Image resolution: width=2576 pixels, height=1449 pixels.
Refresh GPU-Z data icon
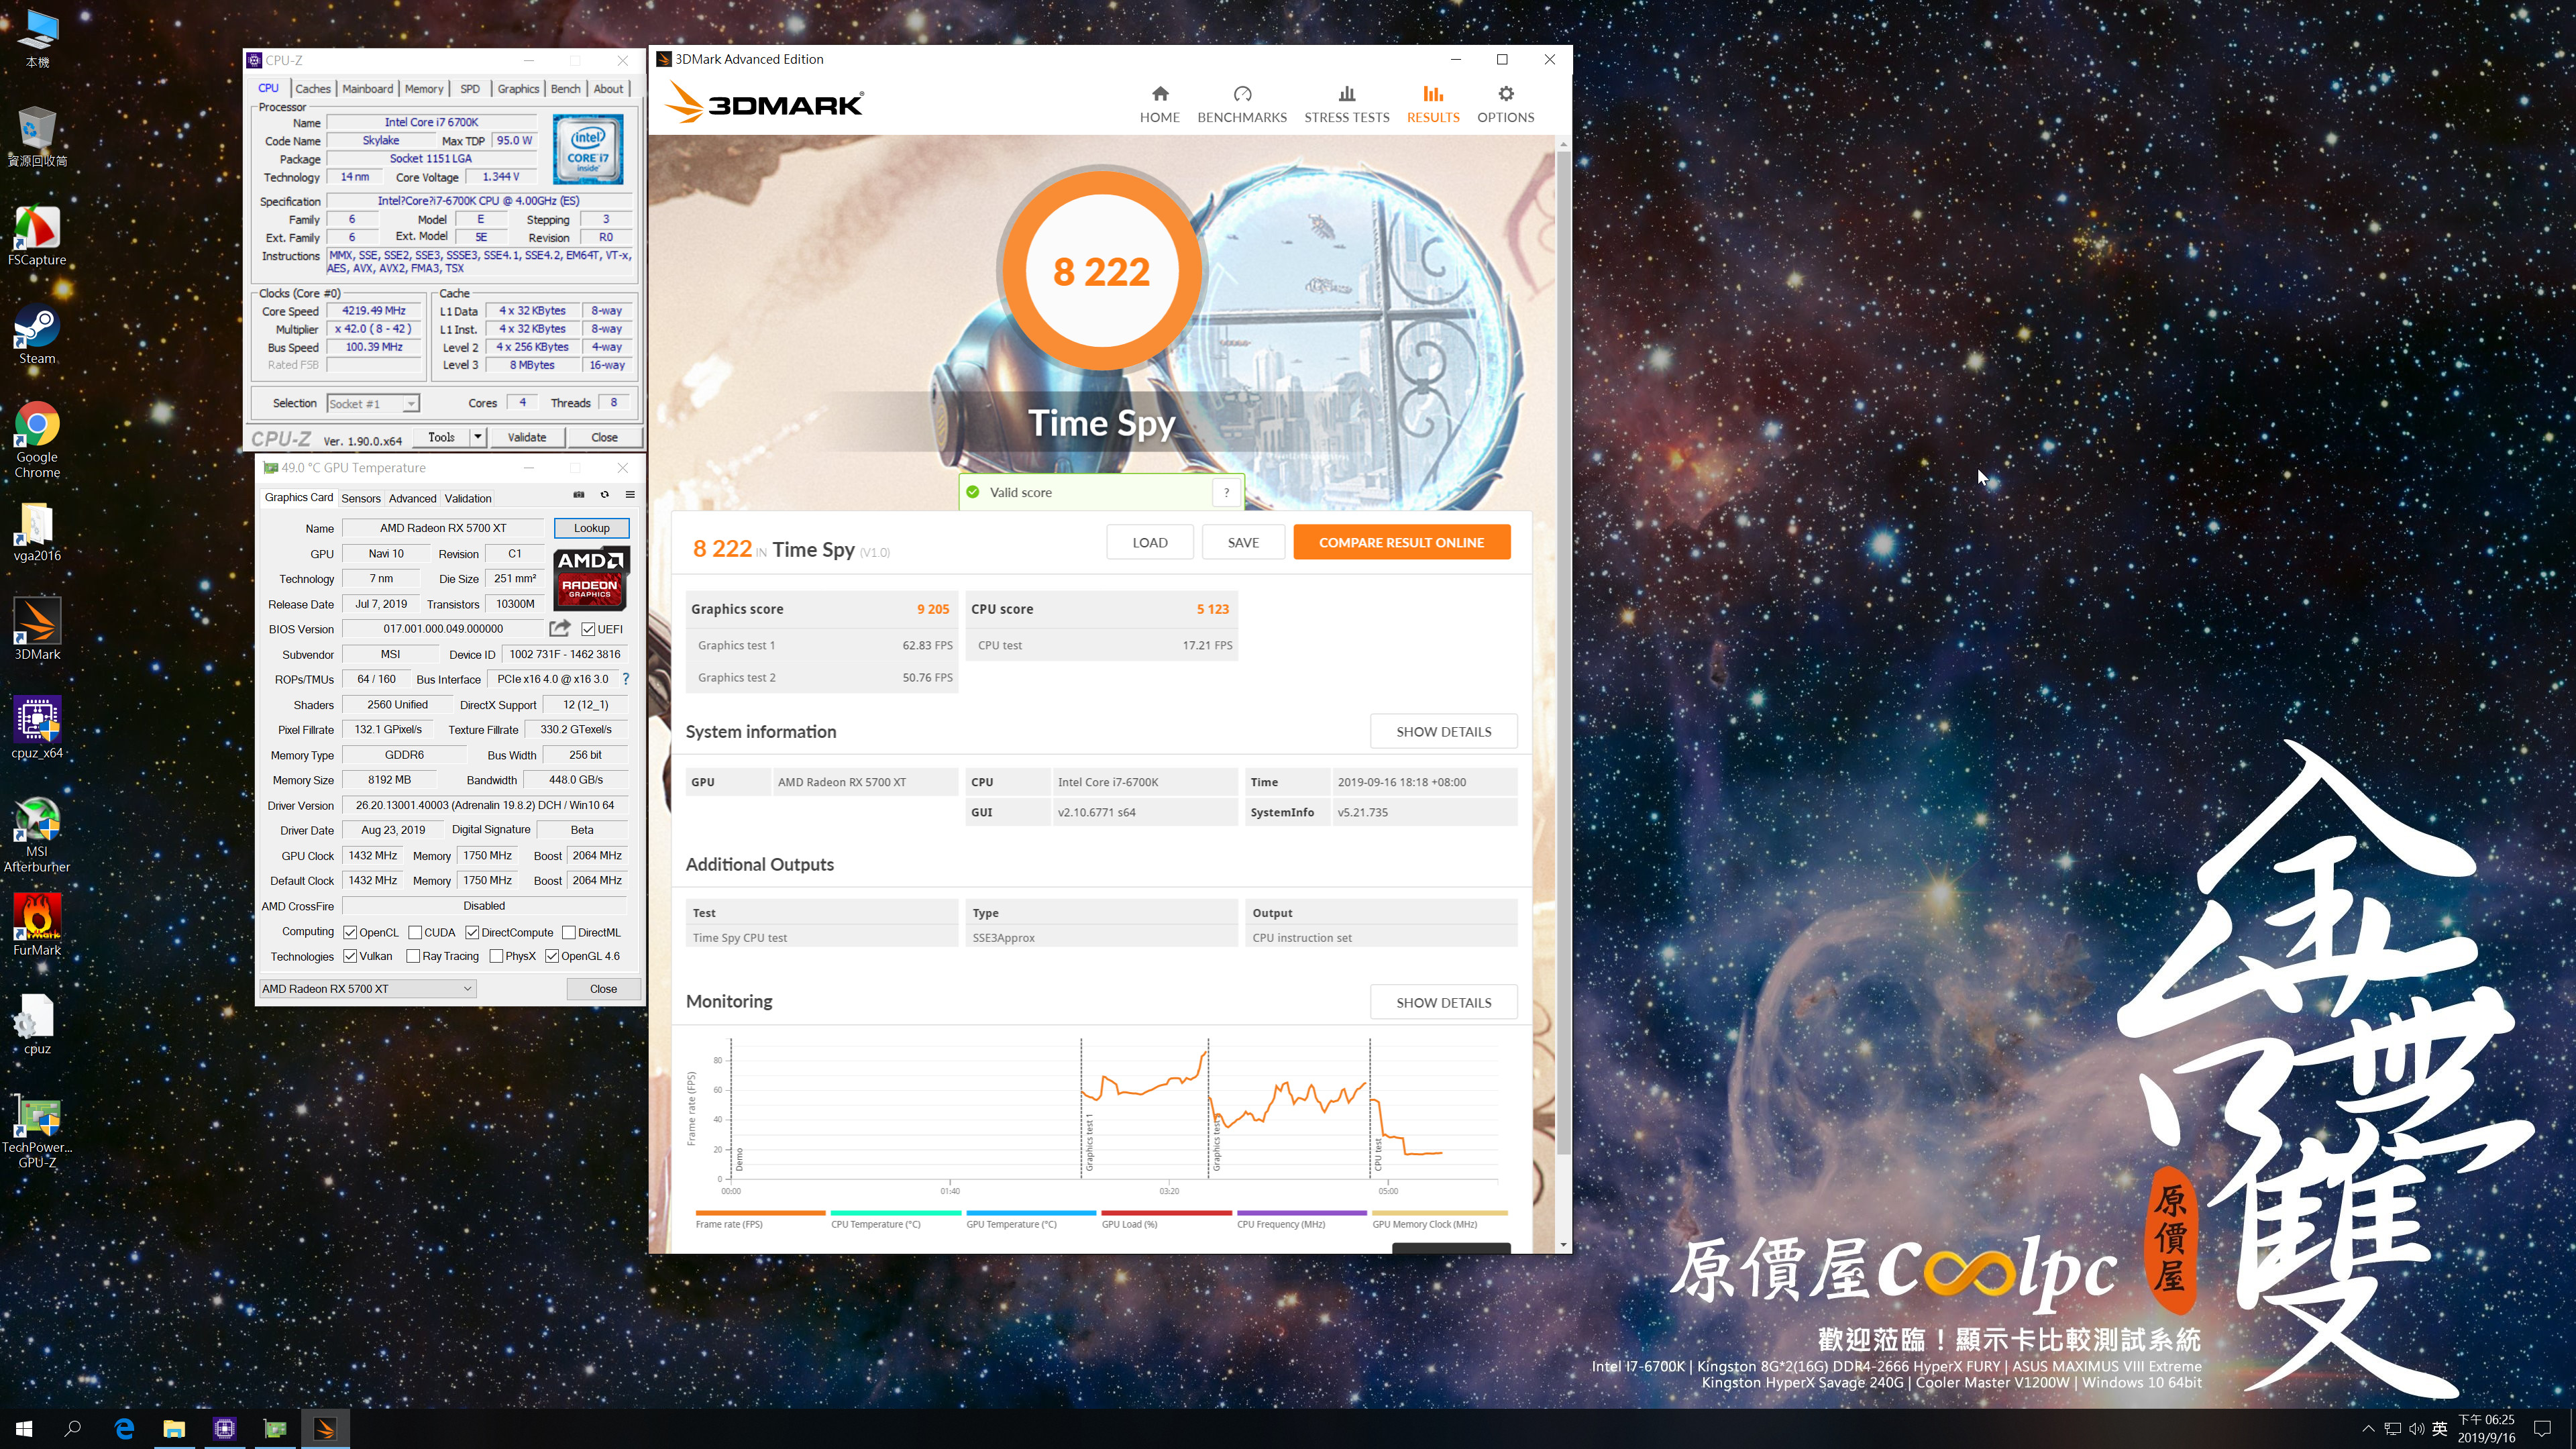tap(604, 495)
